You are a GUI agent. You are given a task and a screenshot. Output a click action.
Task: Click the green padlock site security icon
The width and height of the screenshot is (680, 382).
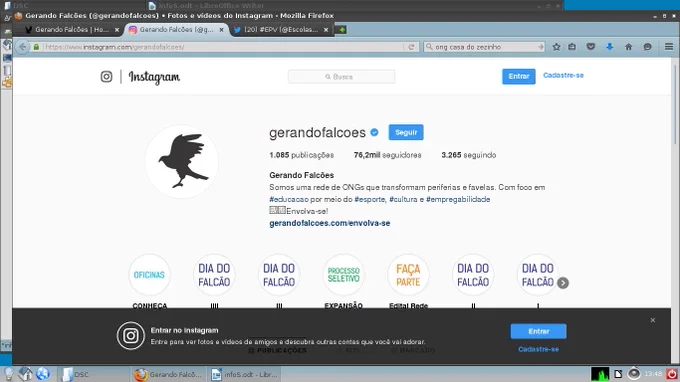(x=36, y=47)
